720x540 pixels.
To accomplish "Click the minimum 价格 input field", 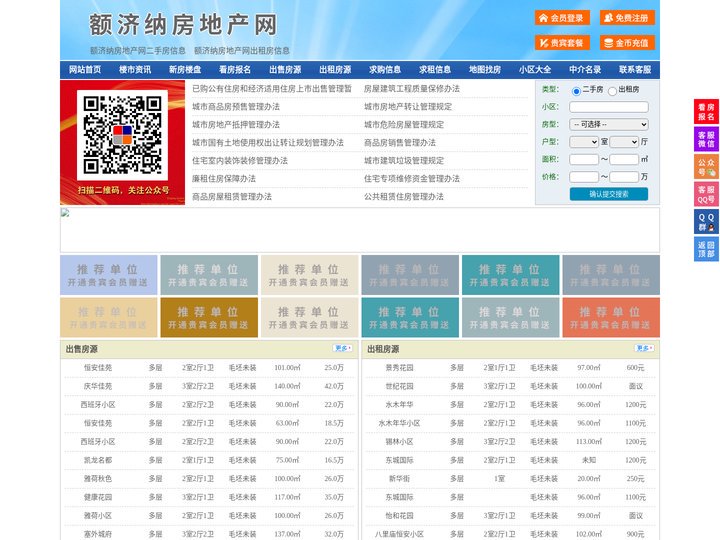I will pos(584,177).
